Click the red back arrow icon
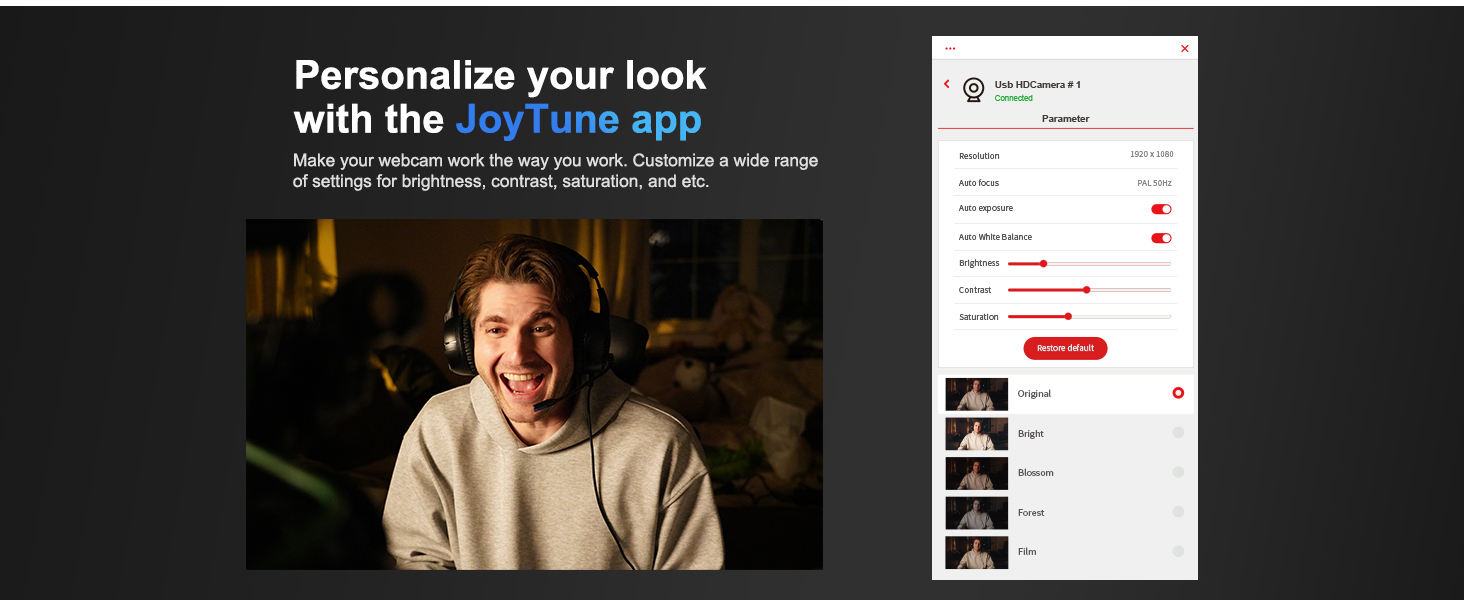This screenshot has width=1464, height=600. pyautogui.click(x=947, y=84)
